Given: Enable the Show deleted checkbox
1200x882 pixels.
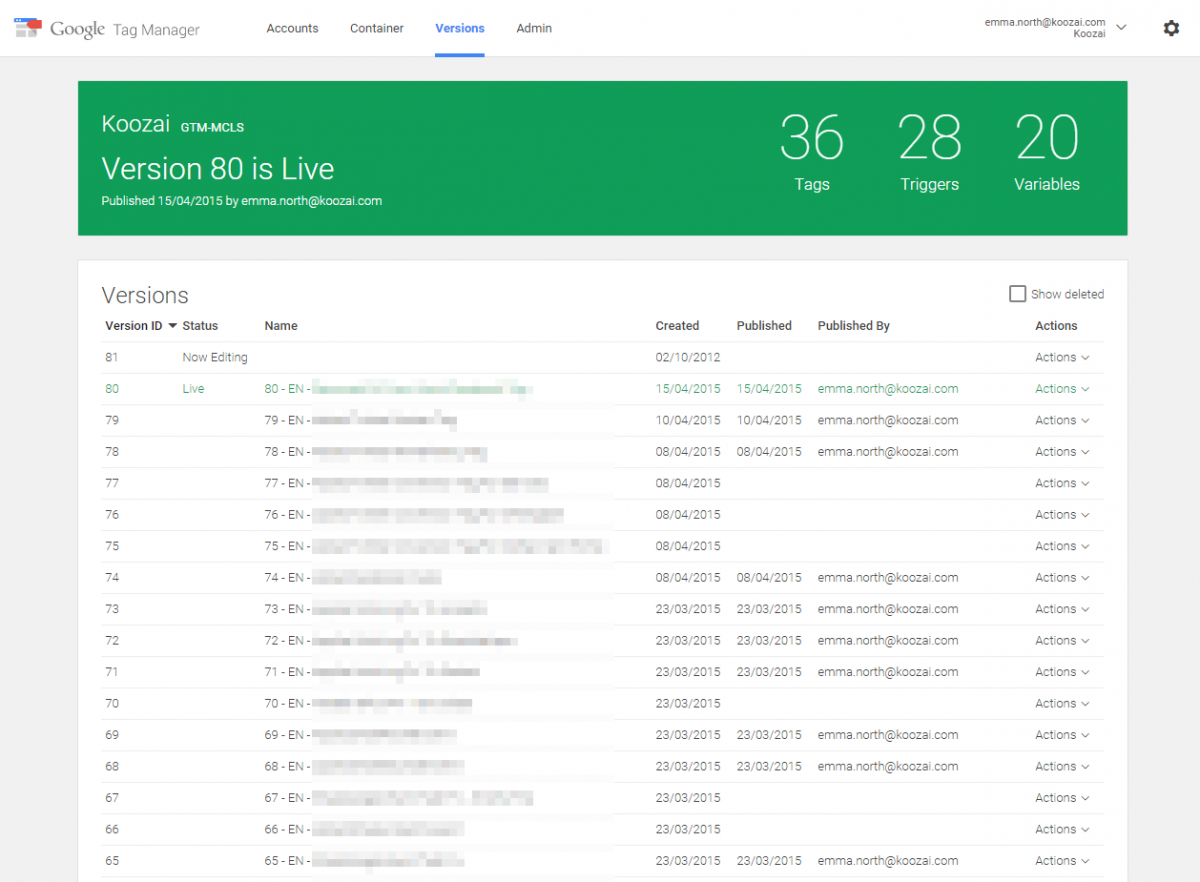Looking at the screenshot, I should point(1017,293).
